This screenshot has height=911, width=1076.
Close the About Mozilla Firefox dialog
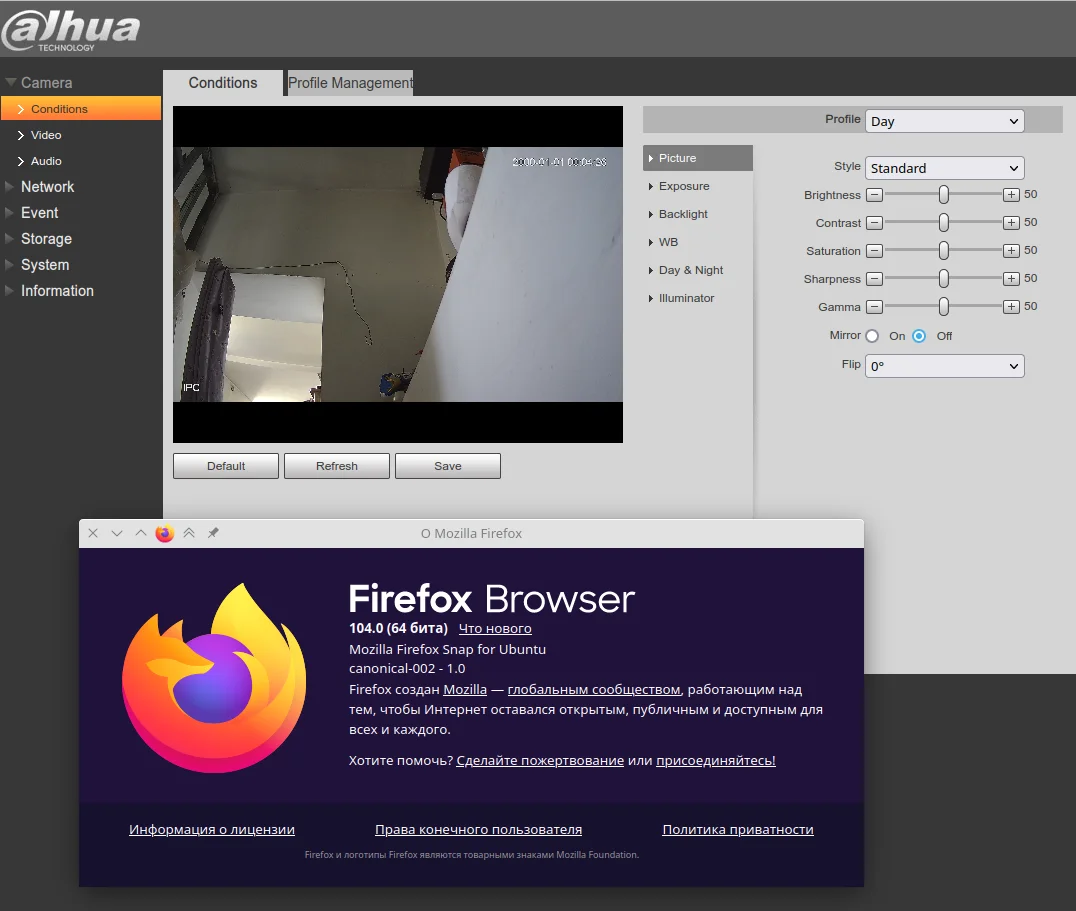coord(93,533)
